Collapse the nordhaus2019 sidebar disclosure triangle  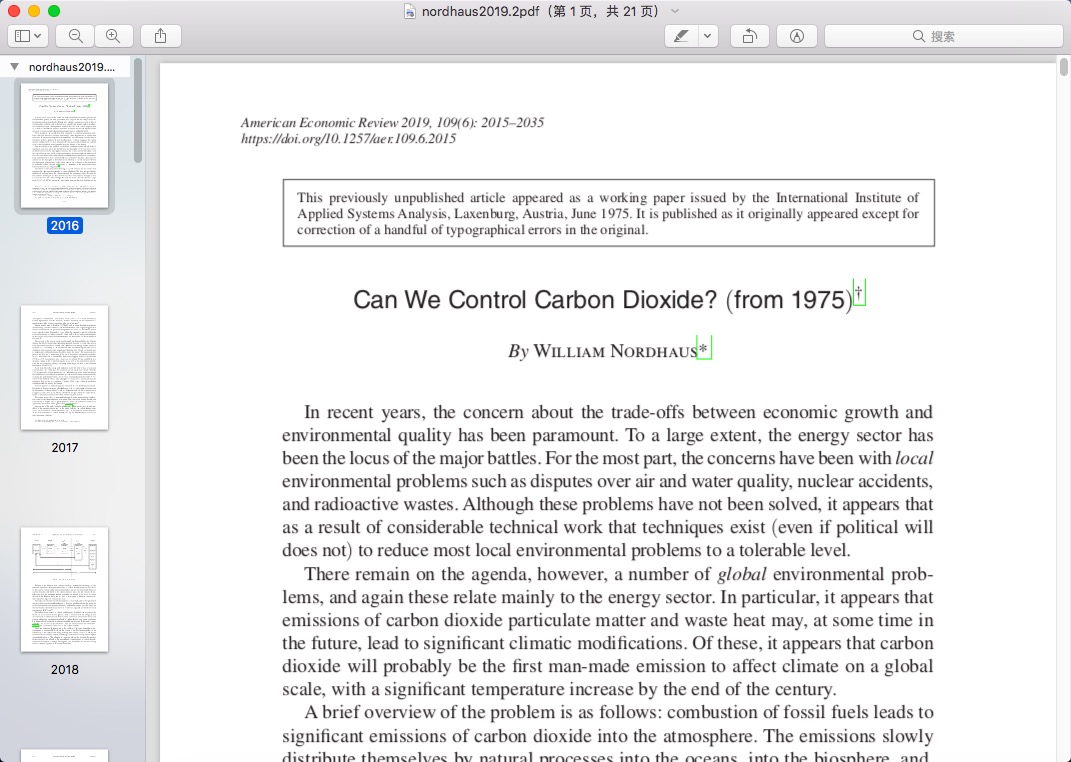pyautogui.click(x=14, y=66)
